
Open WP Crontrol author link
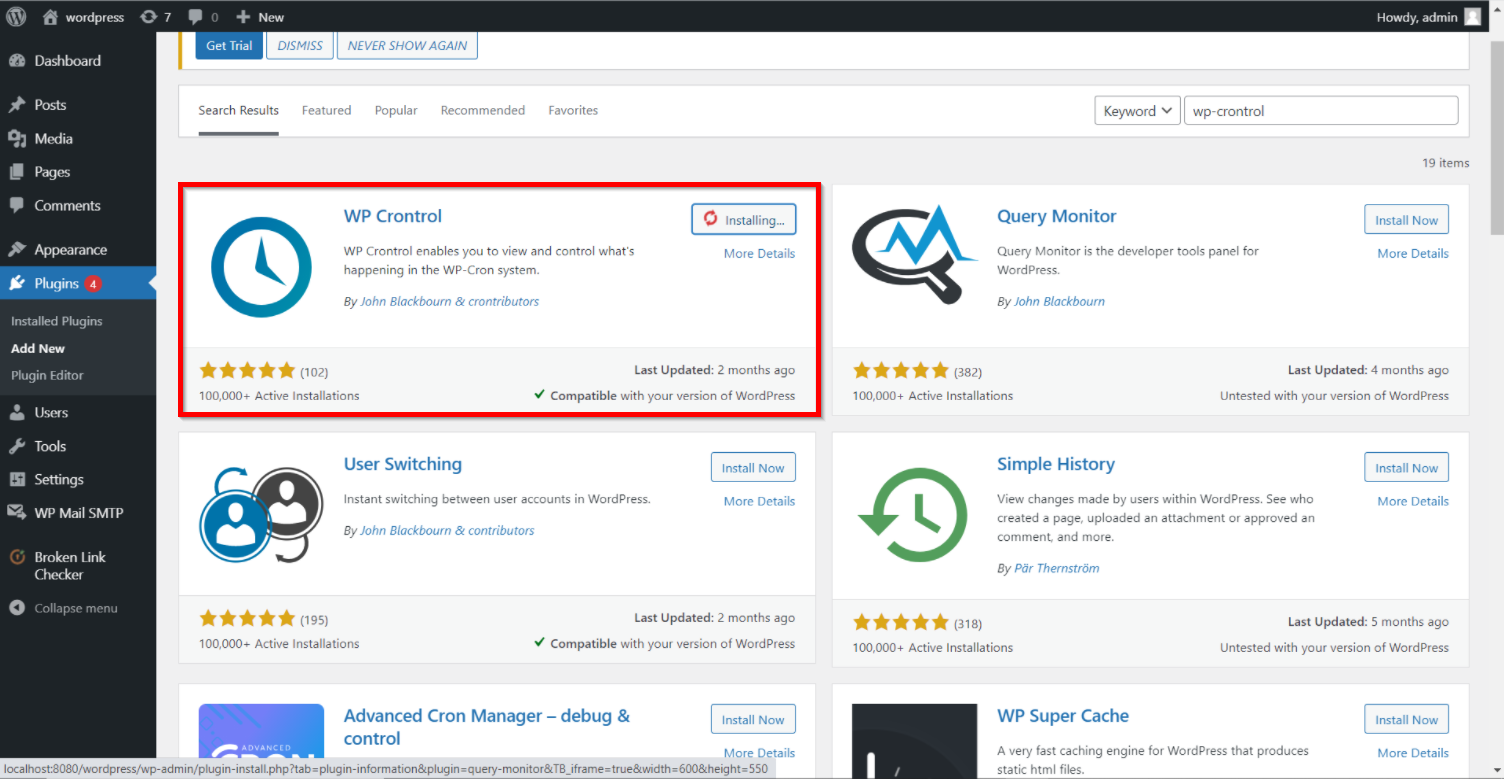pos(449,302)
